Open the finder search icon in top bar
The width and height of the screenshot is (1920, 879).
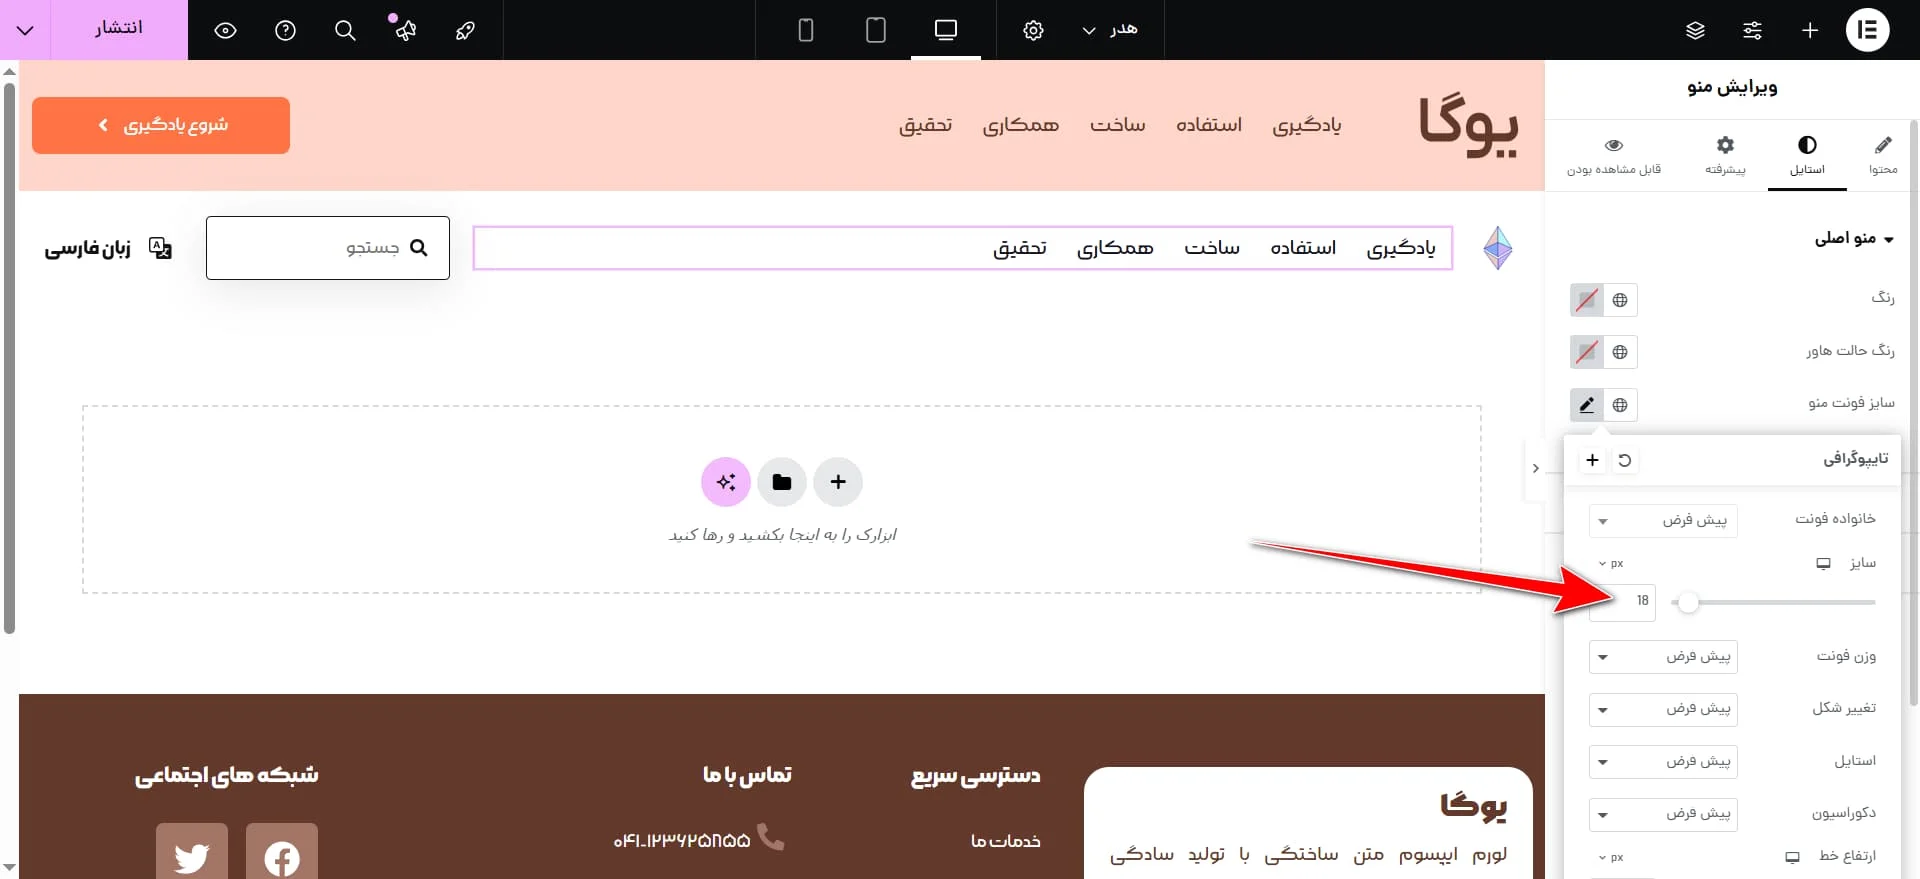click(x=345, y=30)
